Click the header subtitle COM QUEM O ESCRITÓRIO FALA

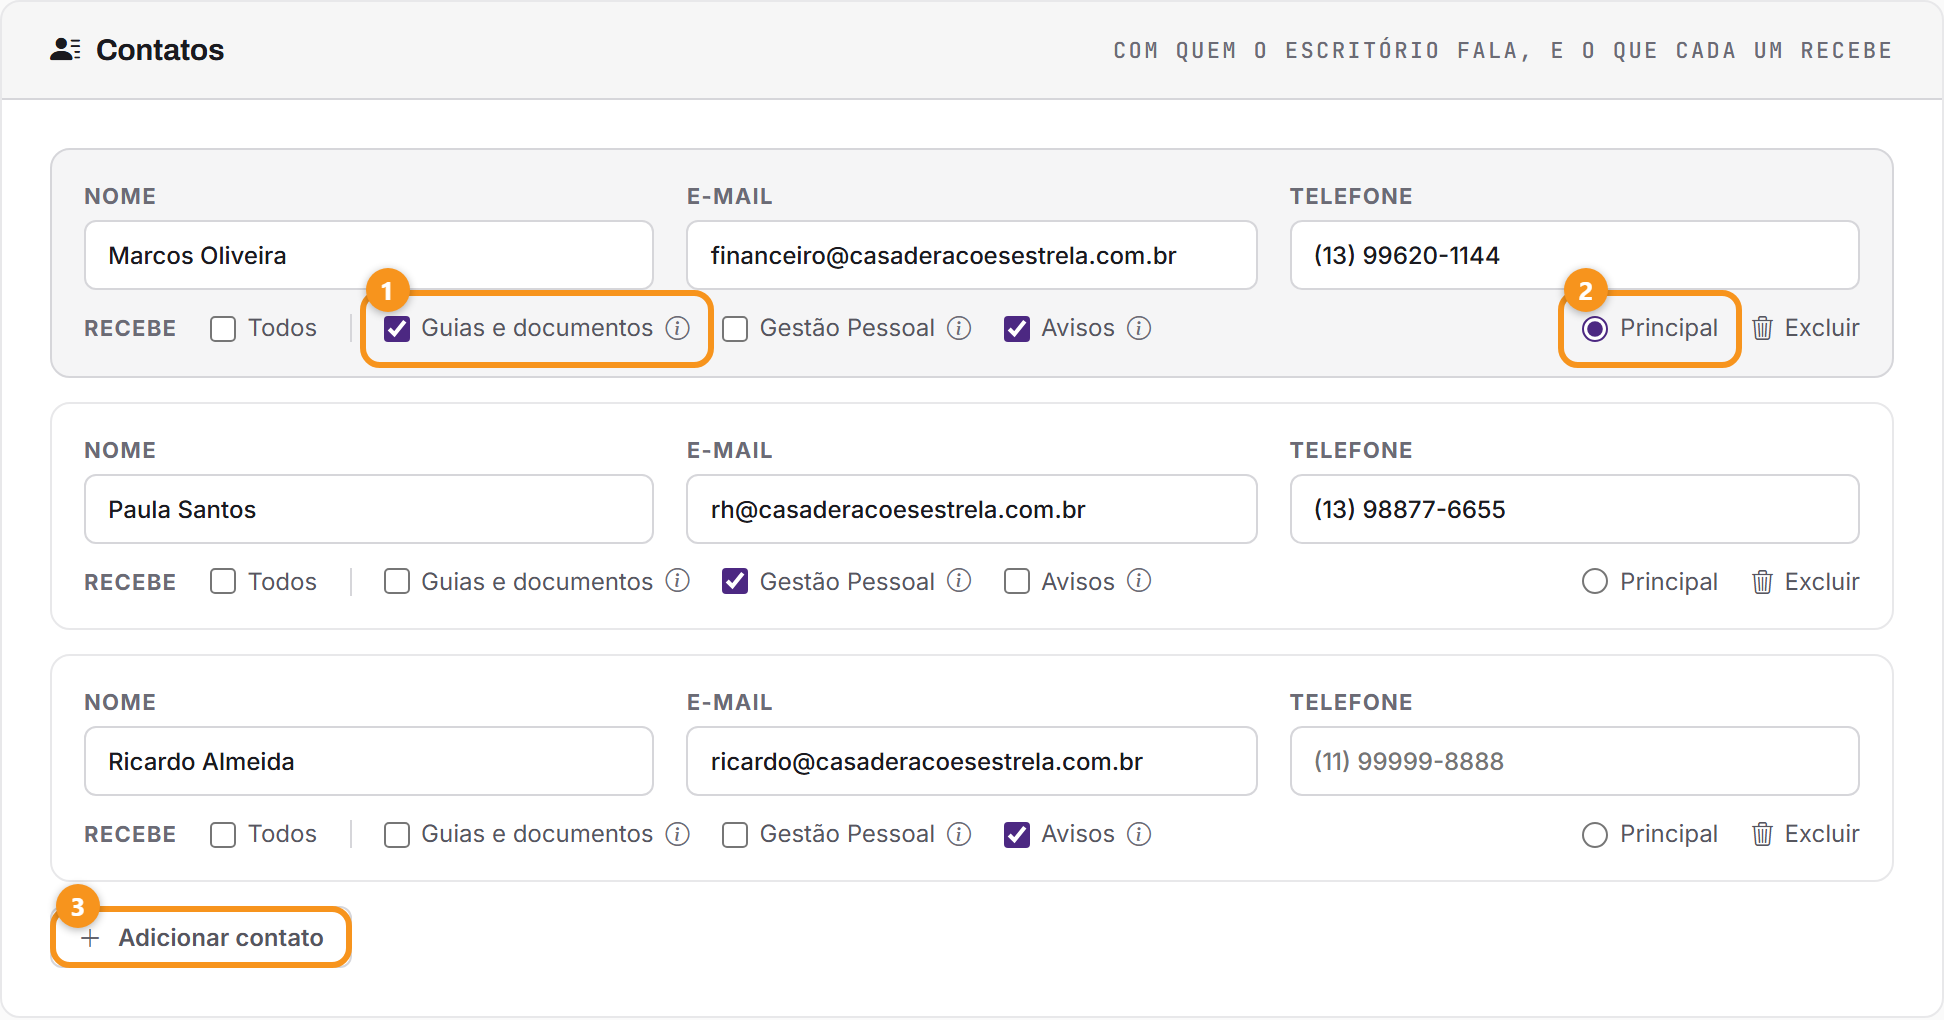pyautogui.click(x=1502, y=50)
